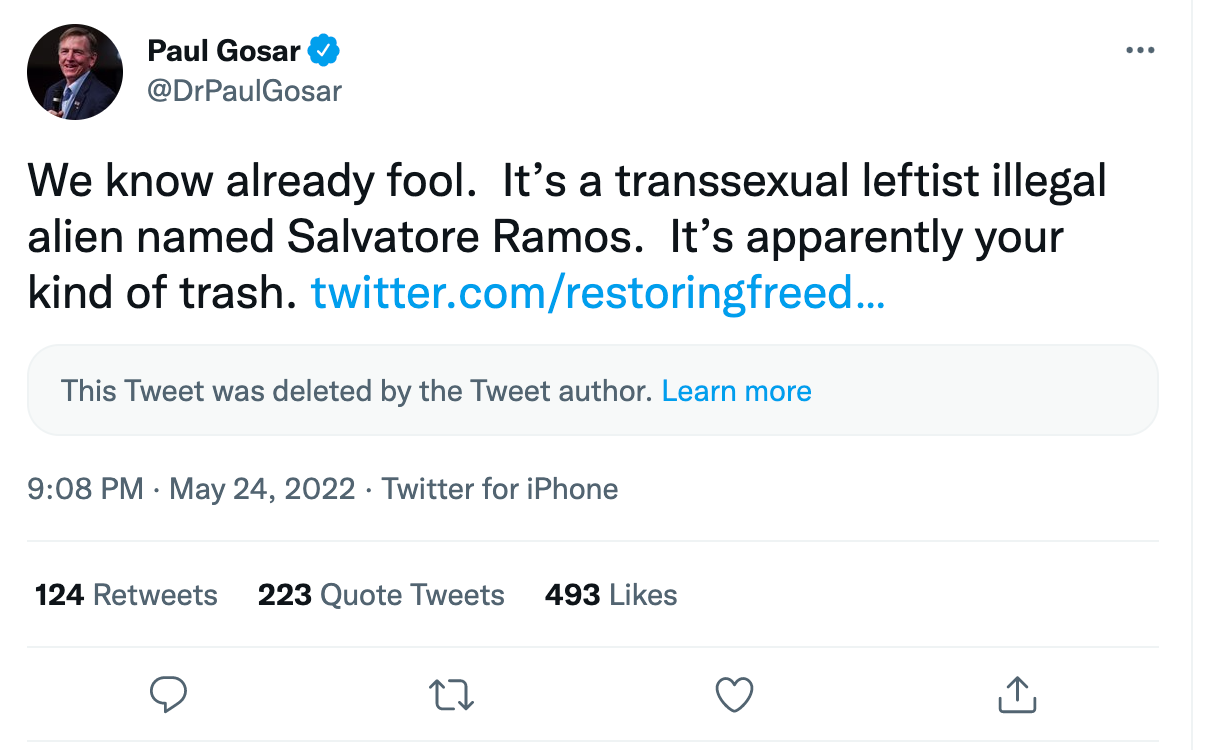Open Paul Gosar profile picture

tap(74, 72)
